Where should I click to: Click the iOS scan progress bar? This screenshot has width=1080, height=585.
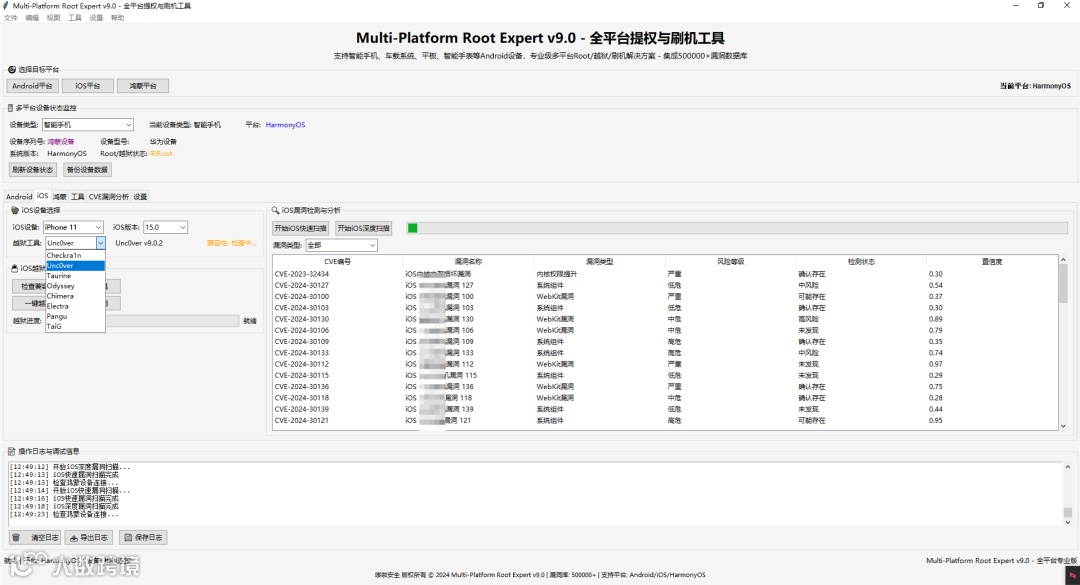737,228
